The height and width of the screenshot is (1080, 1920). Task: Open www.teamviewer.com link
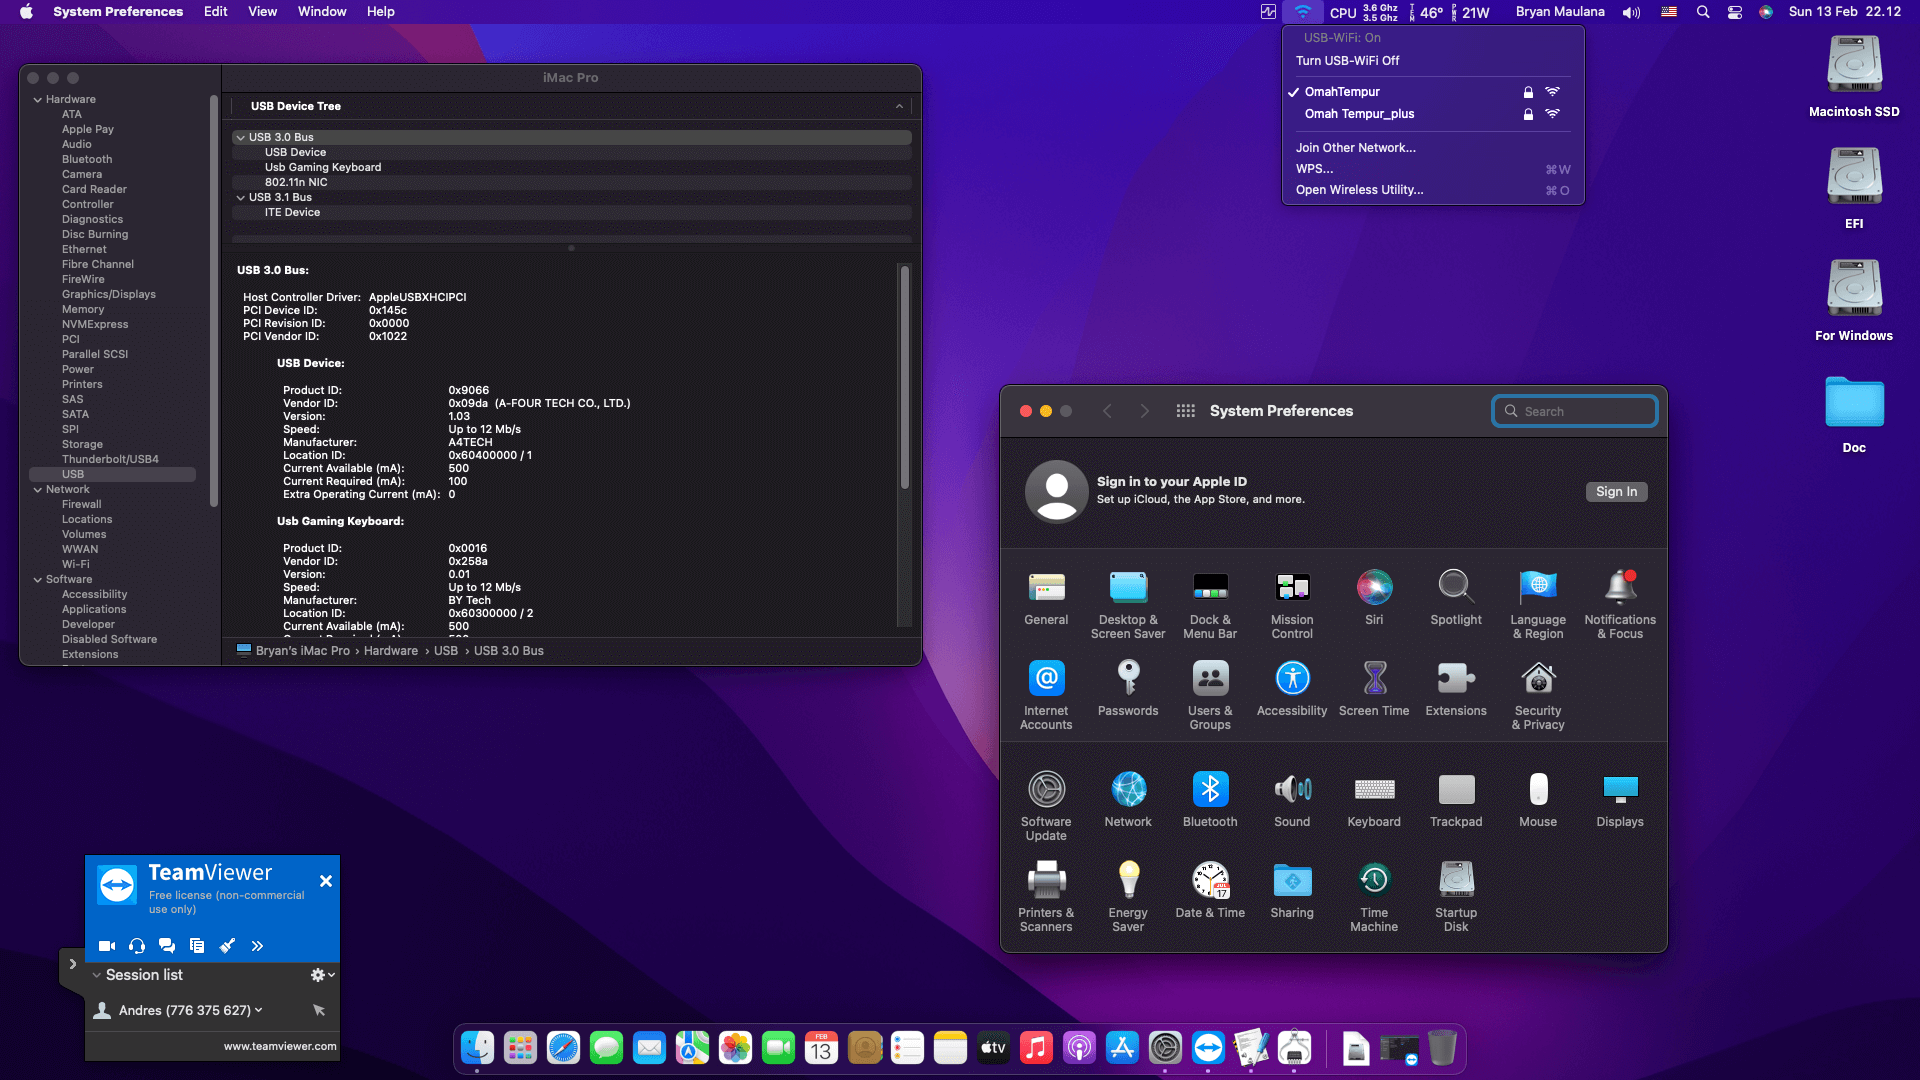(280, 1047)
